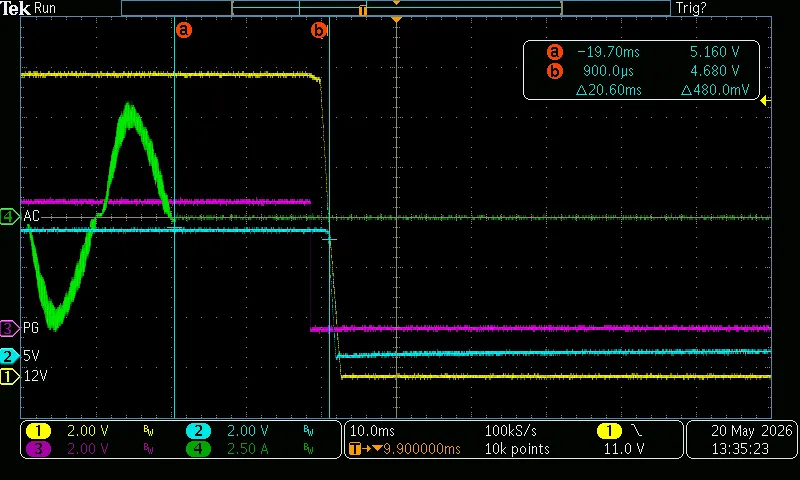This screenshot has width=800, height=480.
Task: Click the Δ20.60ms delta time readout
Action: click(608, 90)
